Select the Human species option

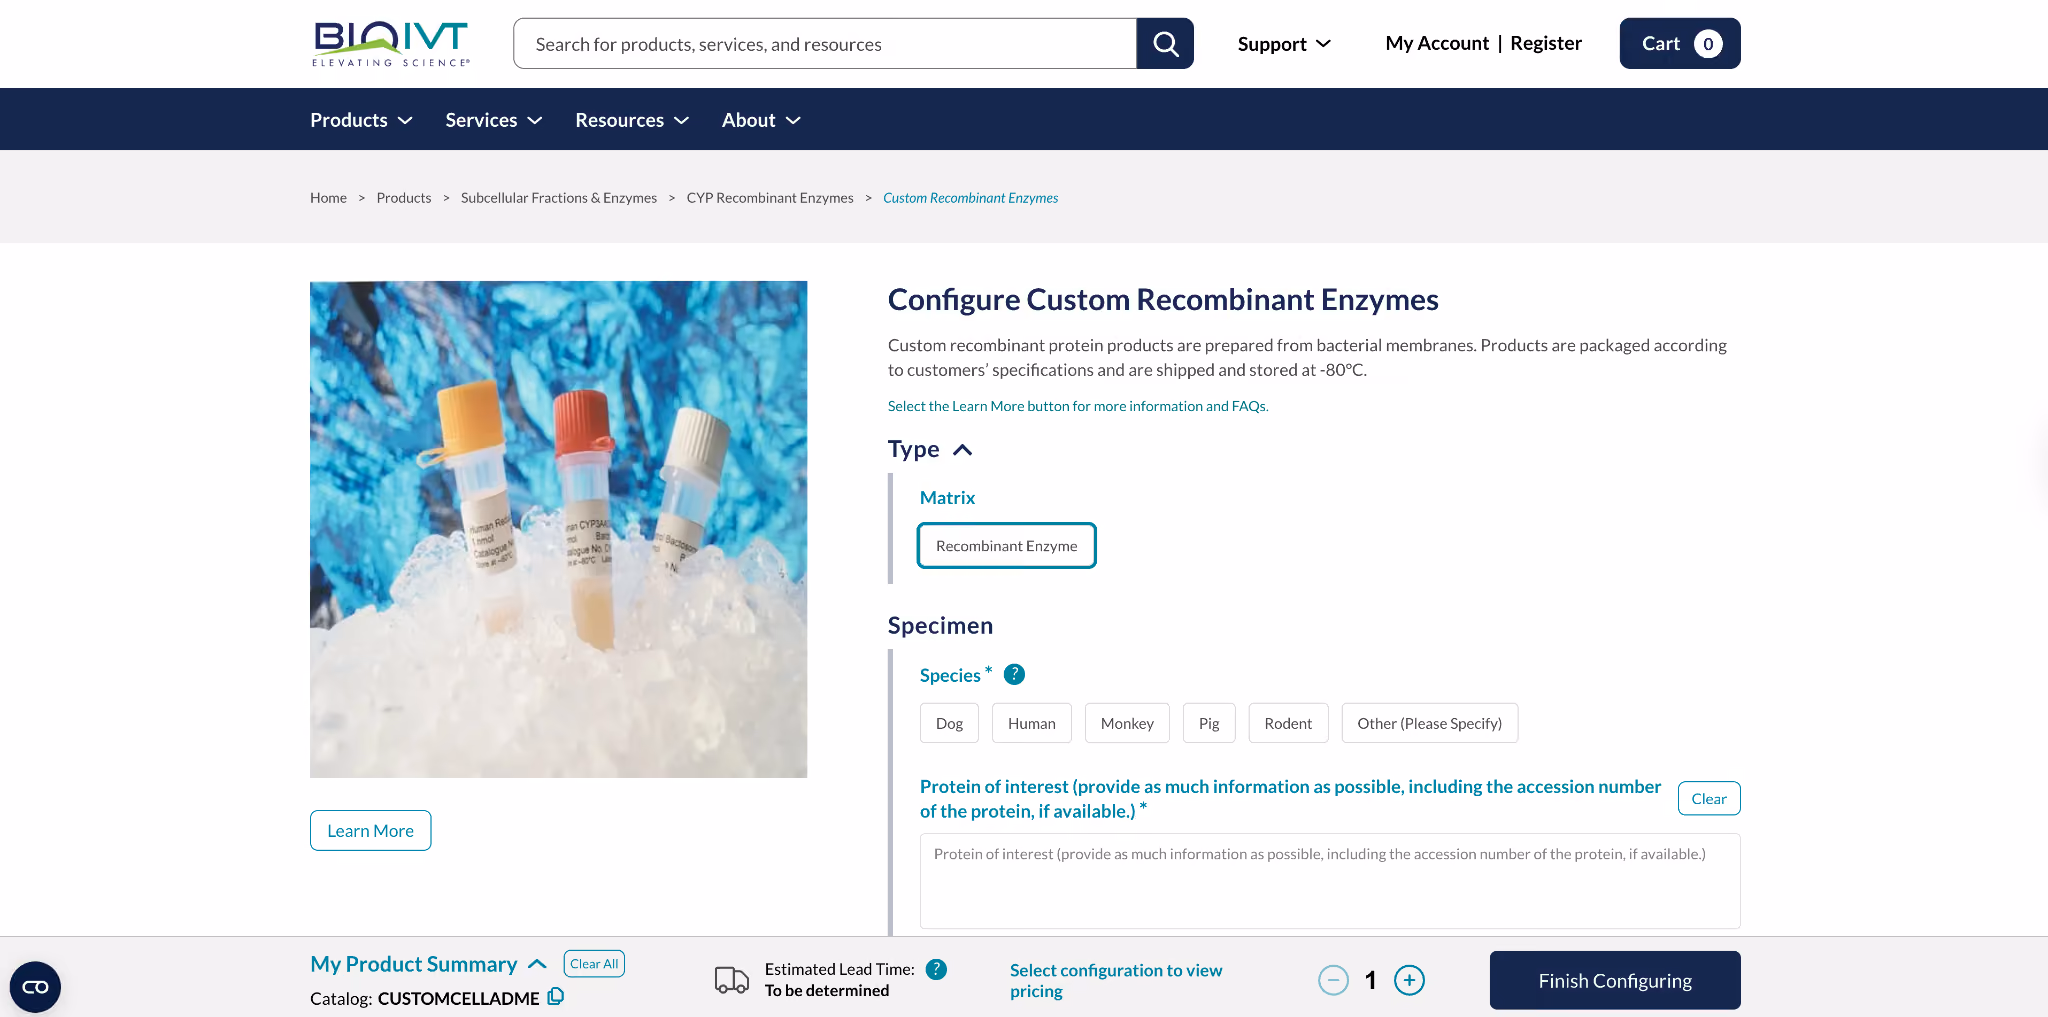point(1031,723)
